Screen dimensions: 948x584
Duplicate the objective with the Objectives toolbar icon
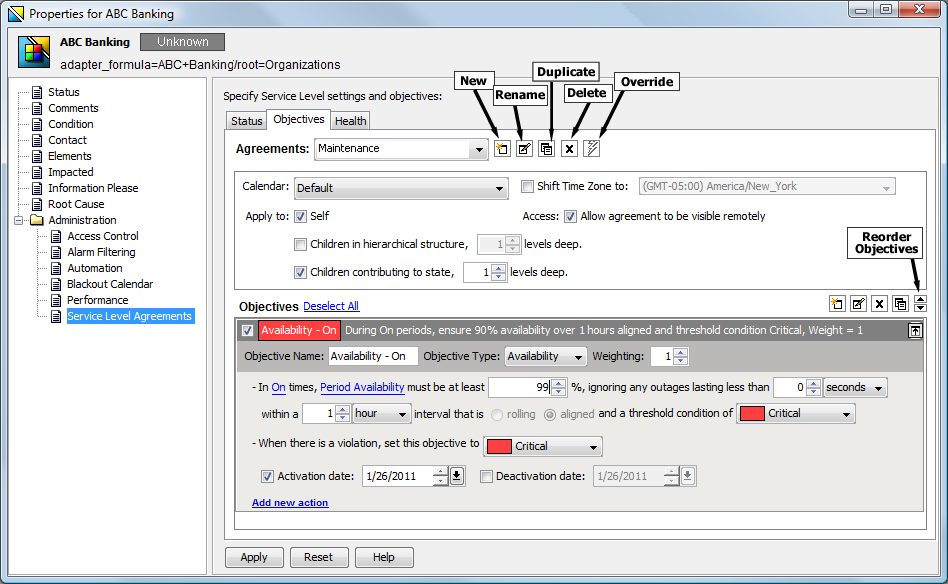click(x=900, y=303)
